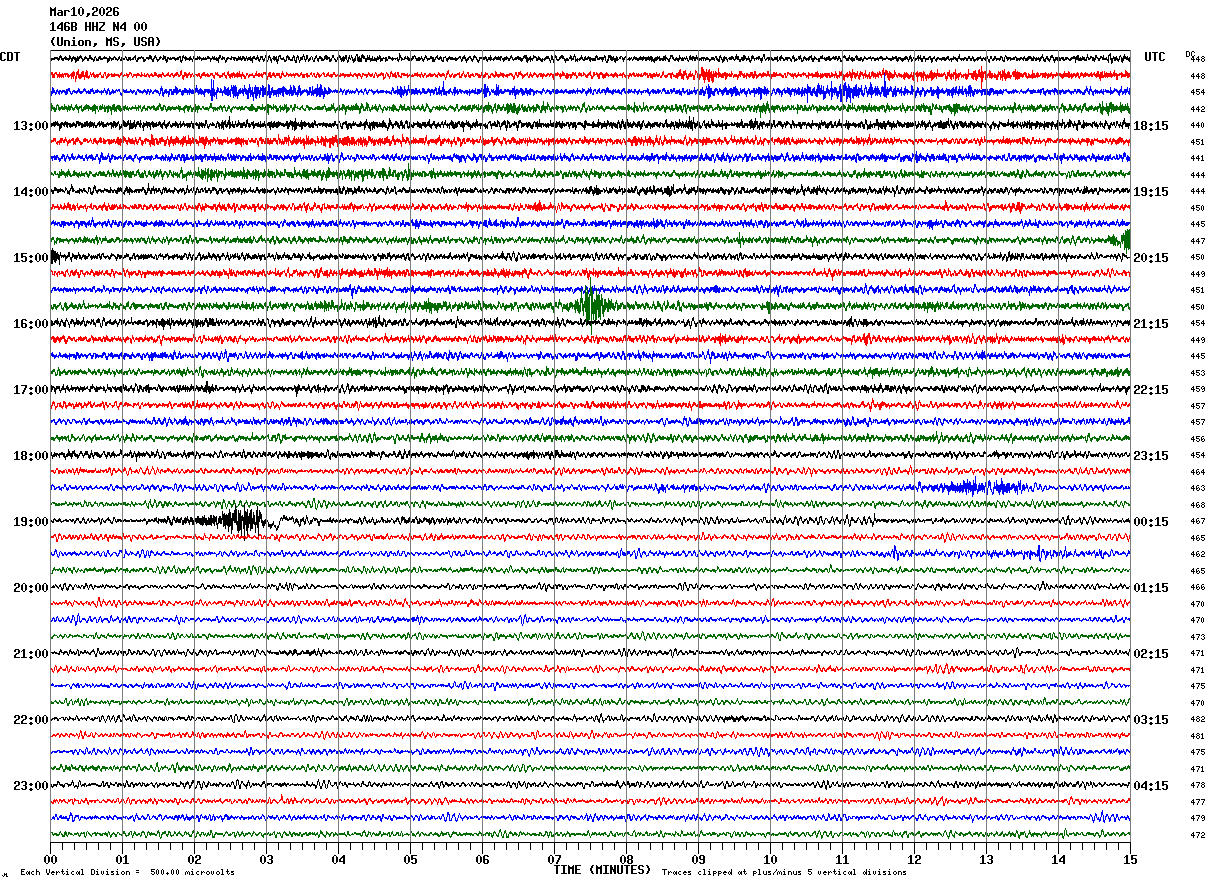
Task: Click the 21:15 UTC time label
Action: coord(1151,324)
